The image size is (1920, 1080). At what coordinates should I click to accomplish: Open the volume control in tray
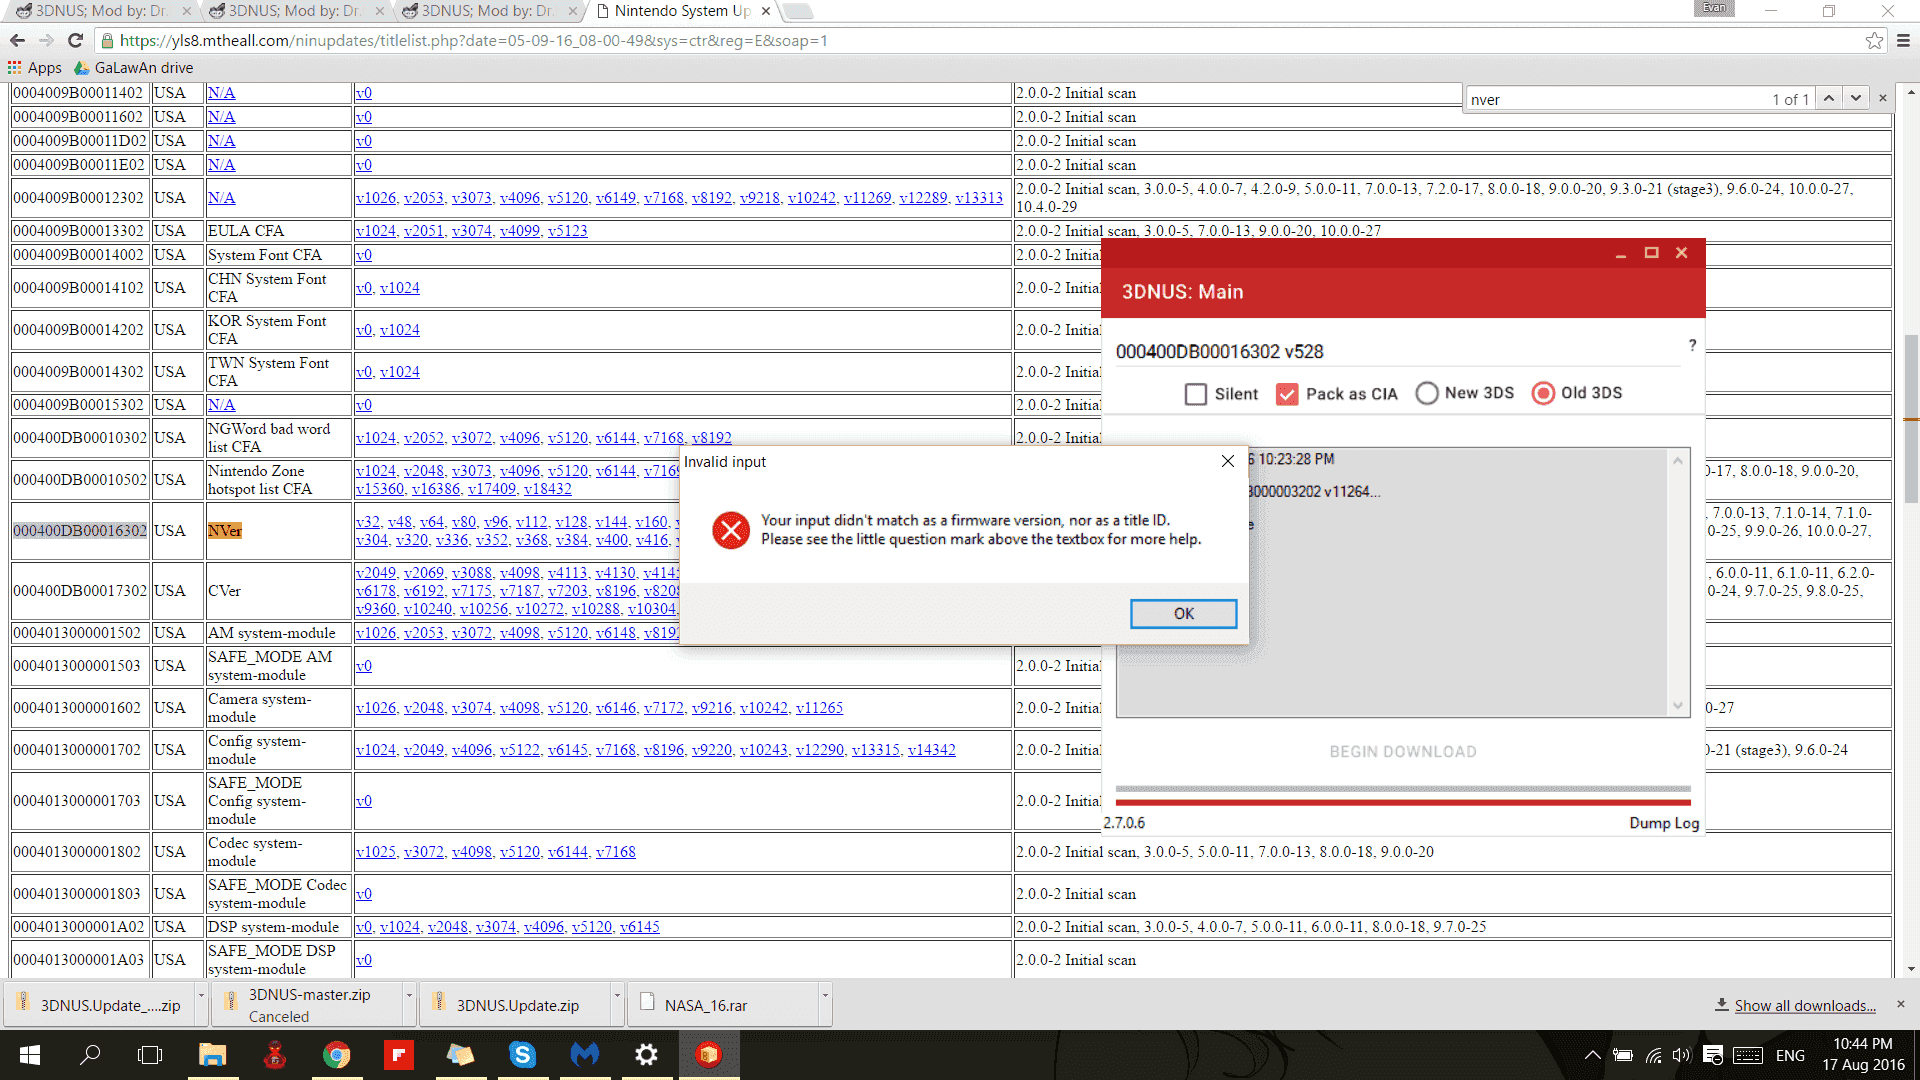[x=1681, y=1055]
